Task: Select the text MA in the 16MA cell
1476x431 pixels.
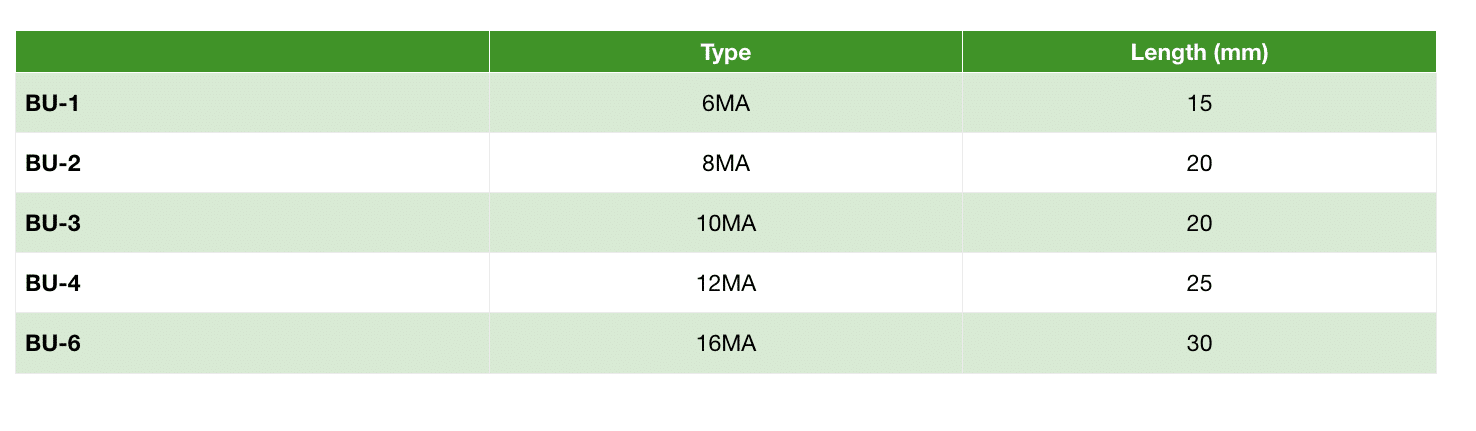Action: pos(738,343)
